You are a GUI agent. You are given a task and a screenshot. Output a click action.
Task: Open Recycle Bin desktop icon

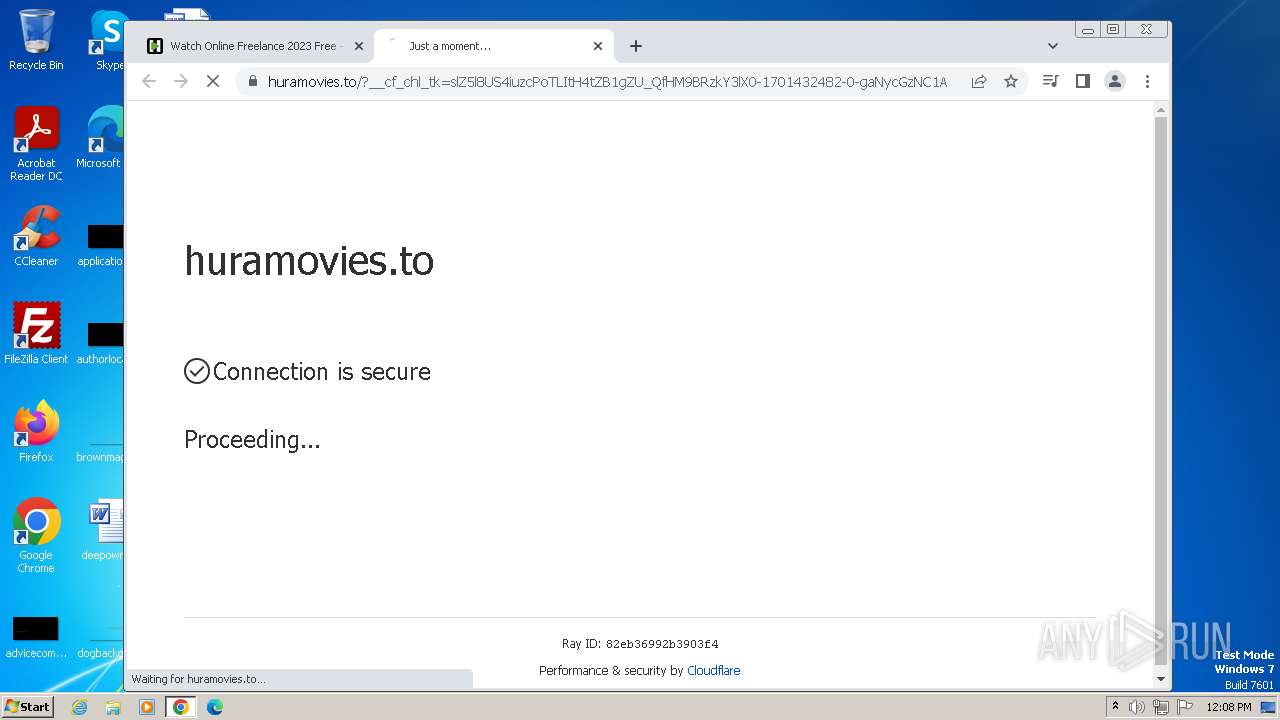coord(36,40)
